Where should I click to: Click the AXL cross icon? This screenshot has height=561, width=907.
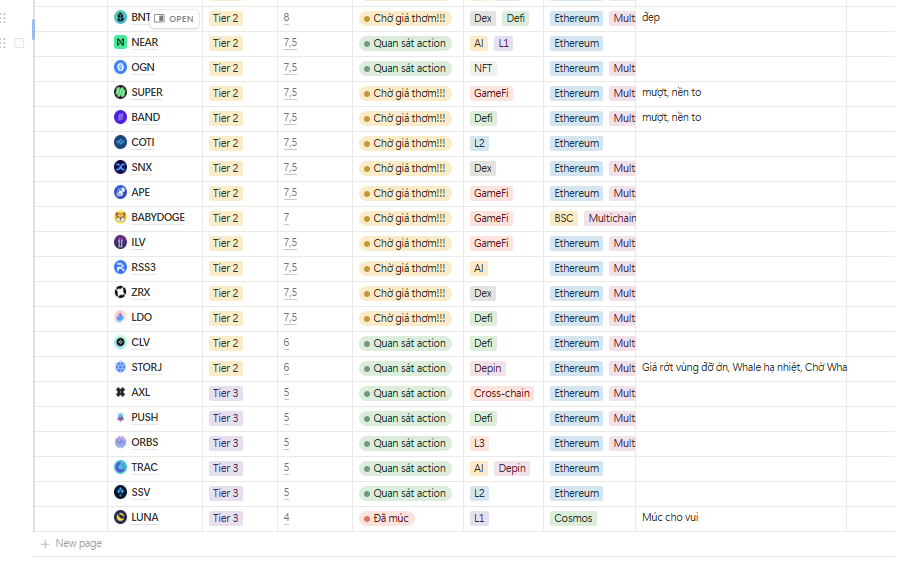120,393
